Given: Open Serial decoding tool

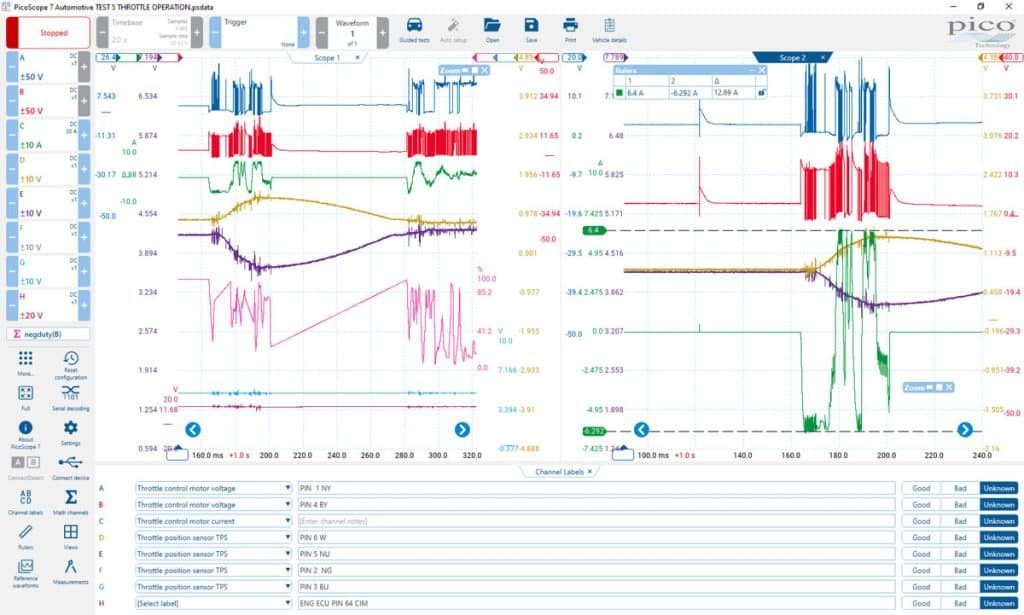Looking at the screenshot, I should (71, 392).
